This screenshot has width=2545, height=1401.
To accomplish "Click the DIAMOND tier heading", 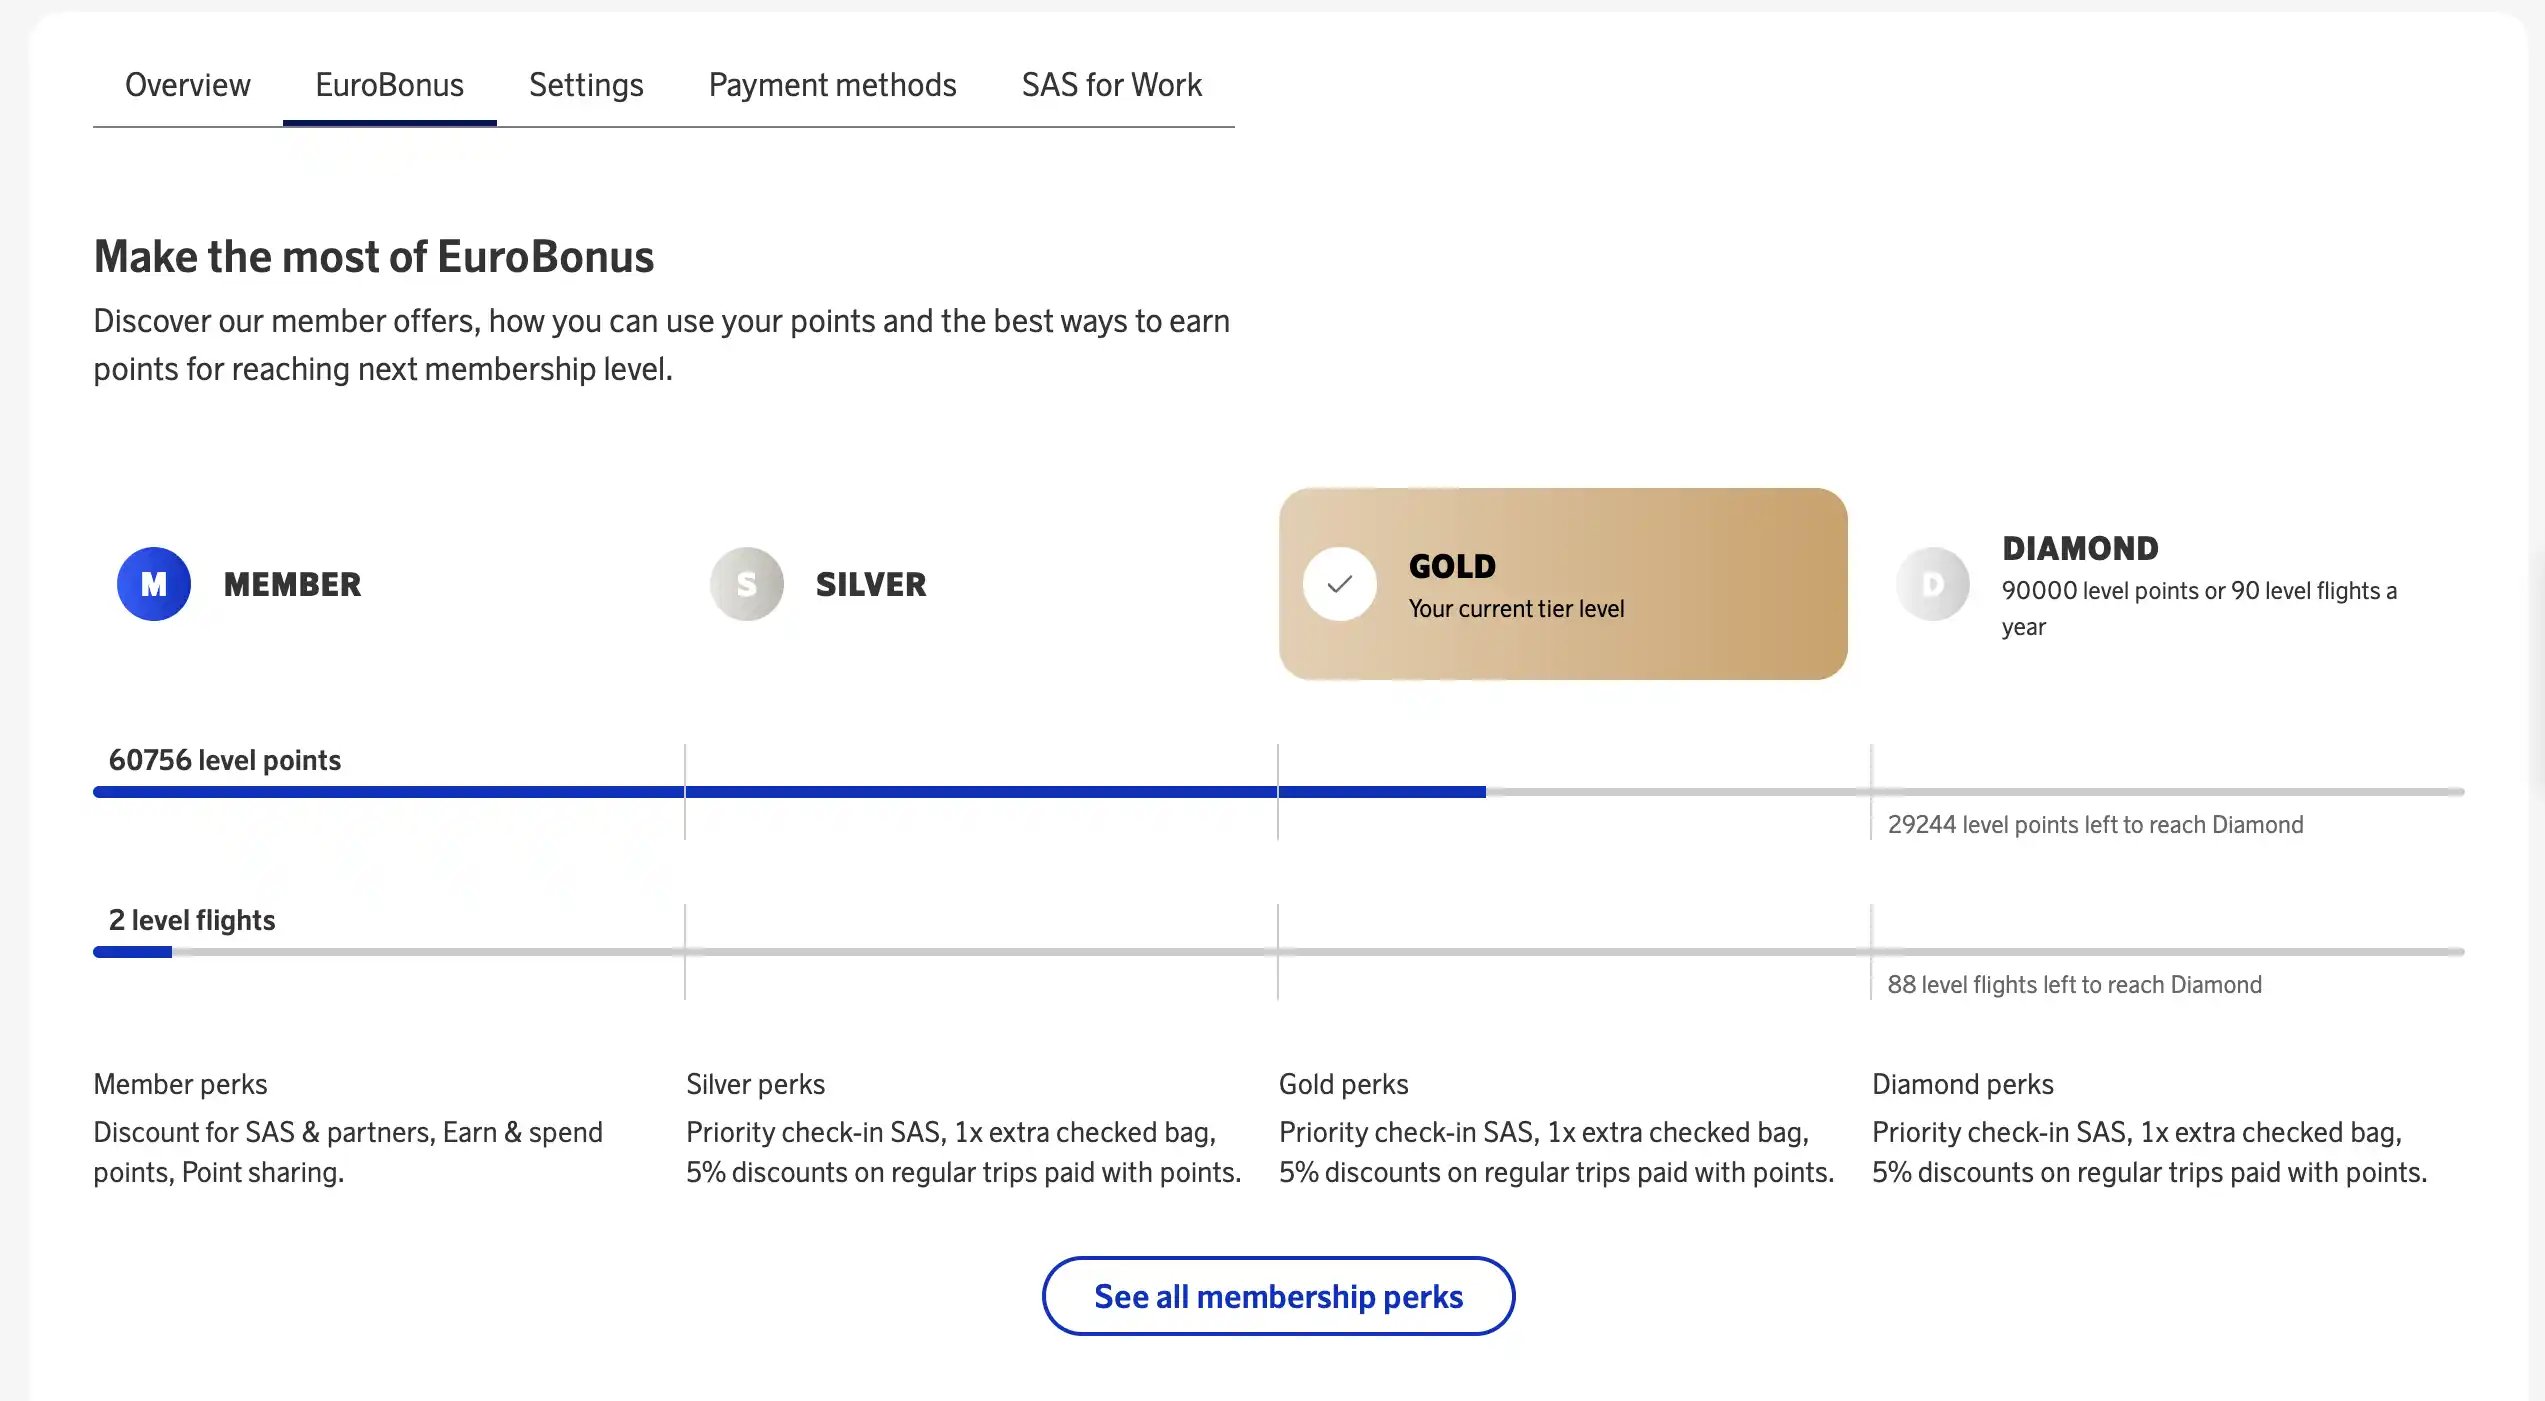I will [2080, 548].
